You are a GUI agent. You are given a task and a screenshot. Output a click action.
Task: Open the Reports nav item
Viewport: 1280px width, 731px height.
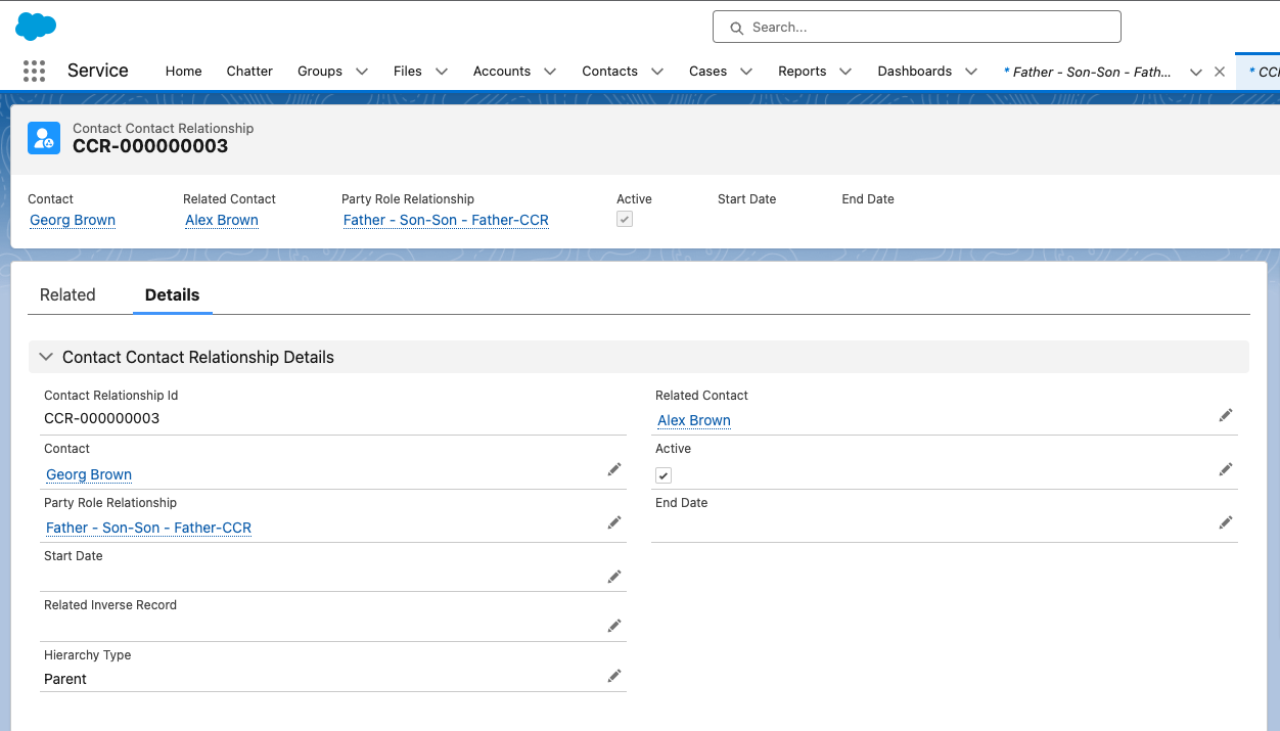[x=802, y=71]
